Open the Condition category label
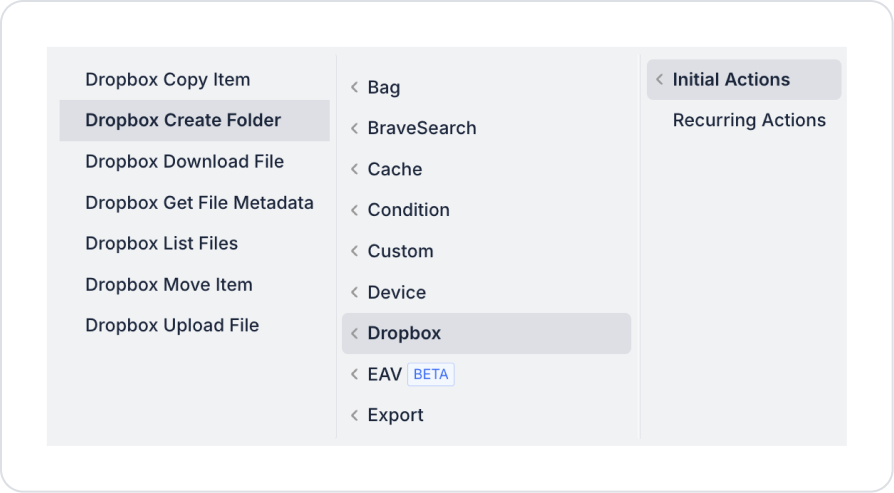 point(408,210)
